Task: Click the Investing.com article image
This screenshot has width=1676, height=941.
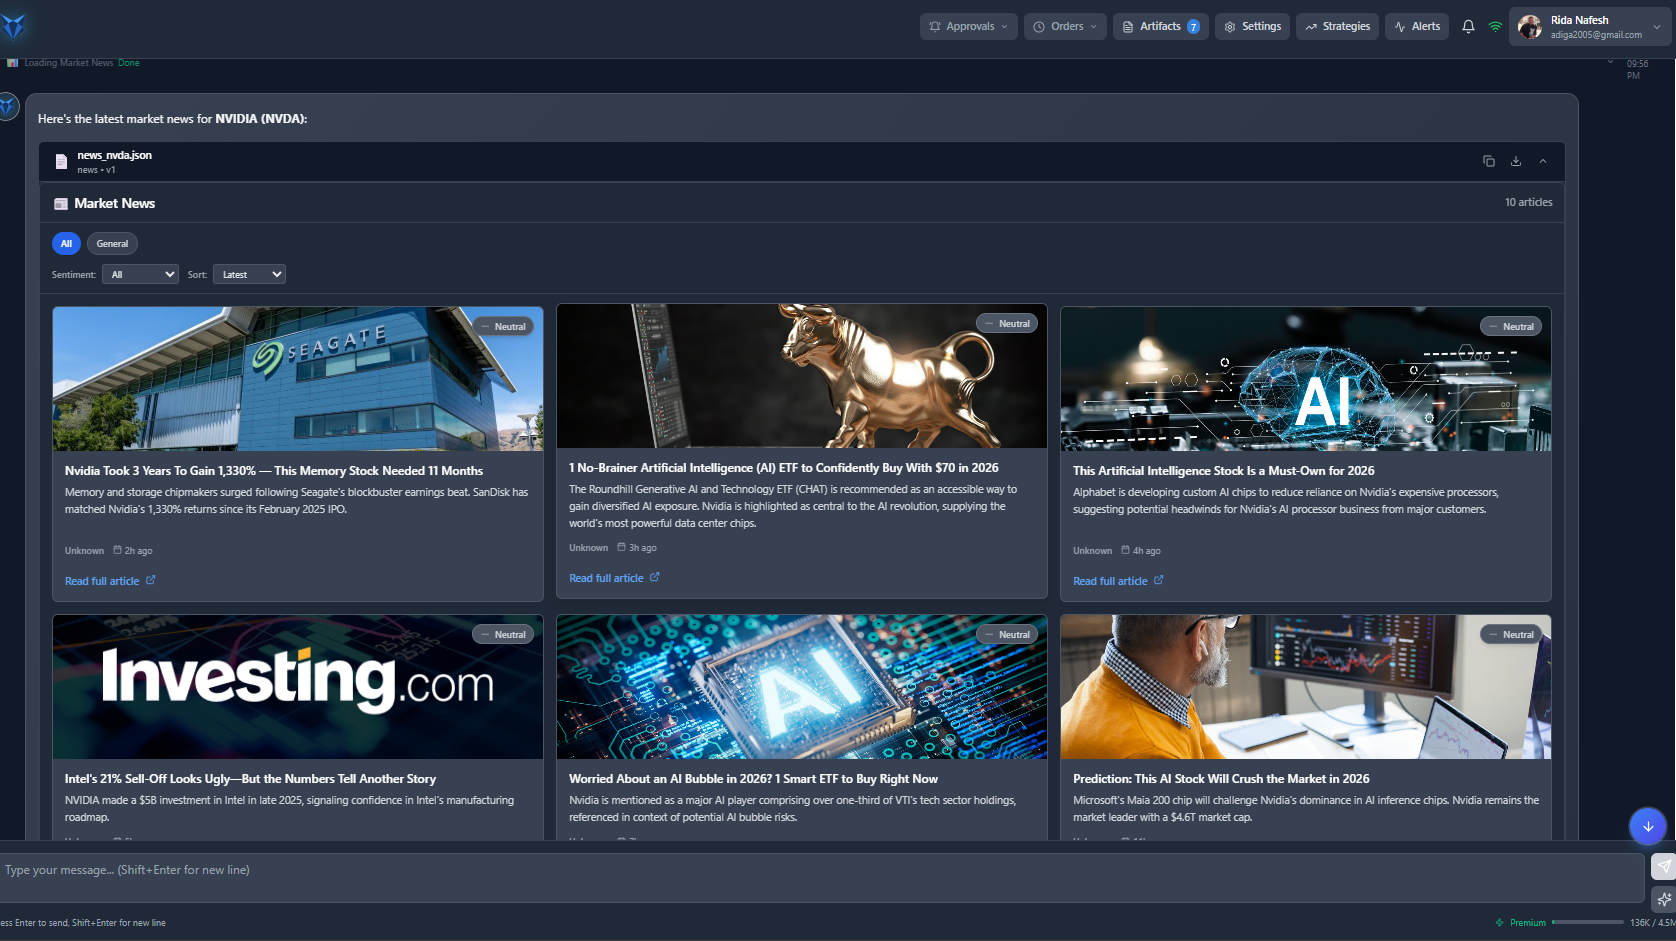Action: 298,687
